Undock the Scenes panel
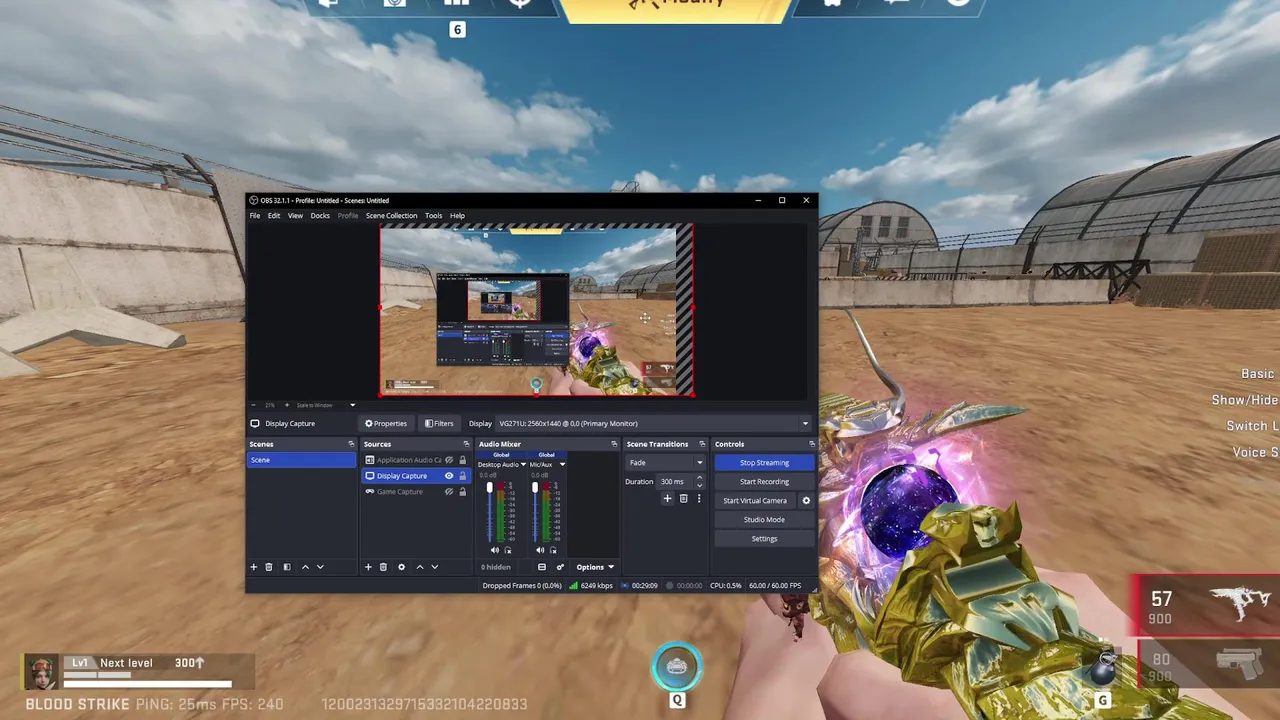The image size is (1280, 720). [x=351, y=444]
